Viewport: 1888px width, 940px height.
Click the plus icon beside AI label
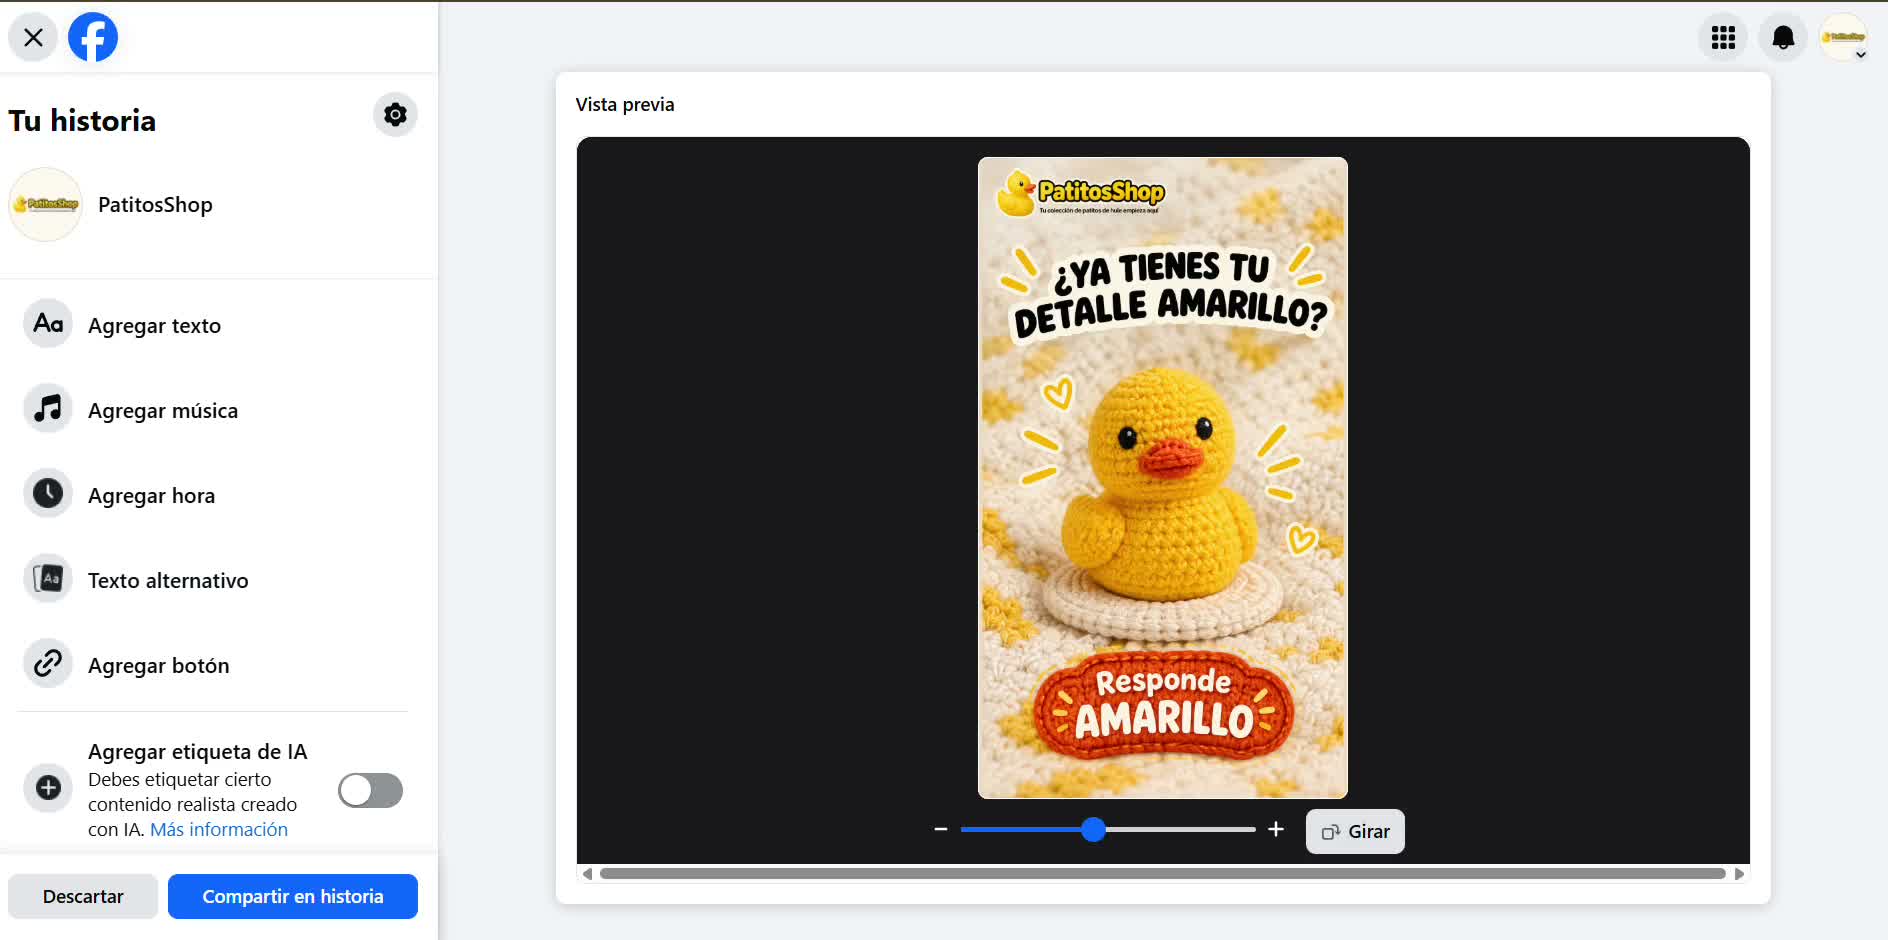[48, 788]
